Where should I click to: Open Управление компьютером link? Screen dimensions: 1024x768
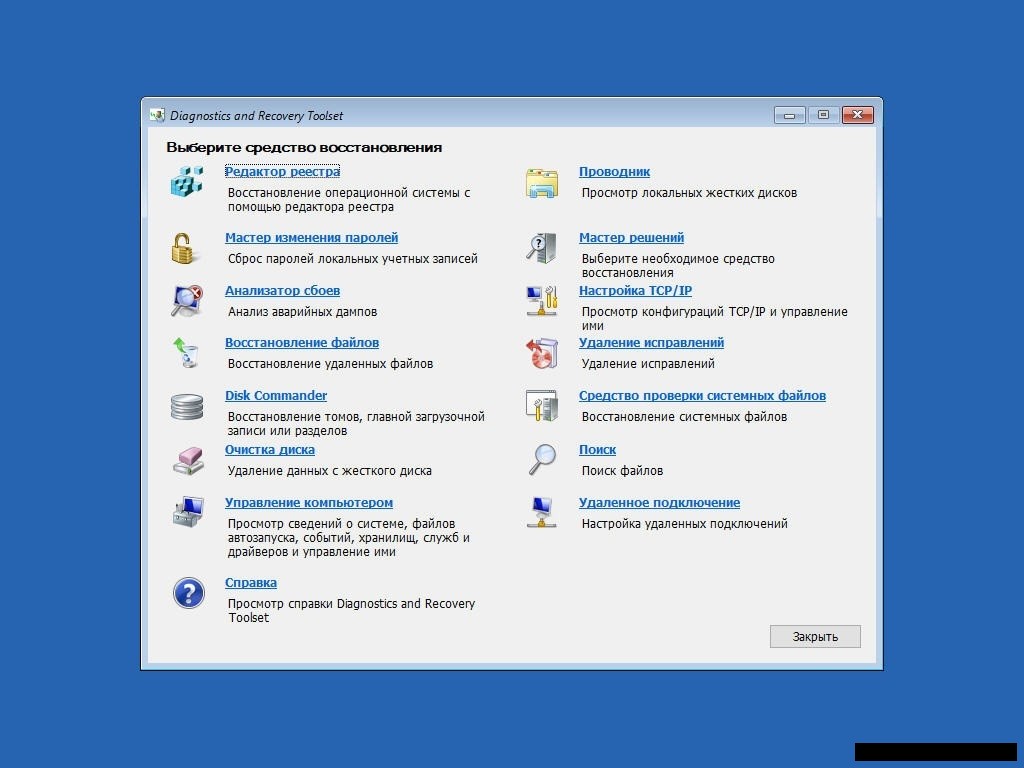coord(309,503)
